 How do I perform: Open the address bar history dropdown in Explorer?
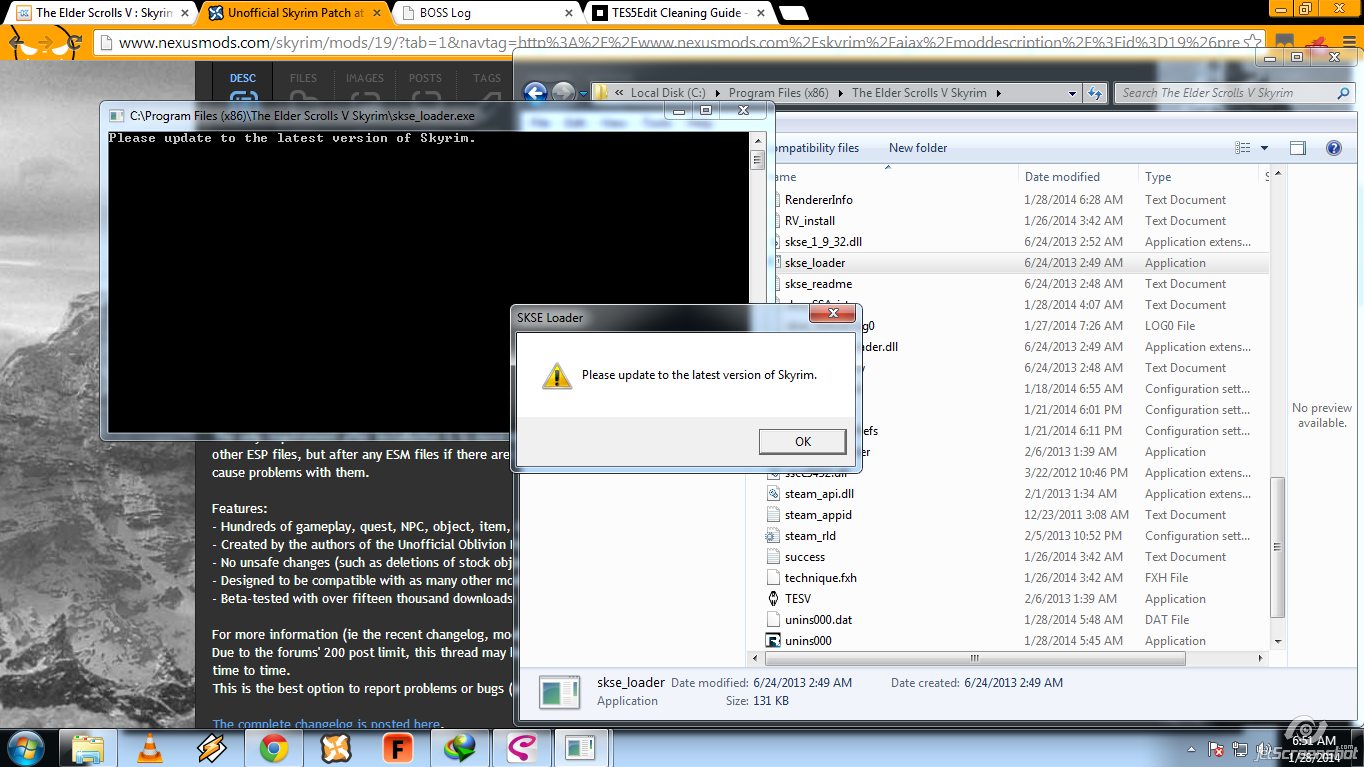pyautogui.click(x=1073, y=93)
